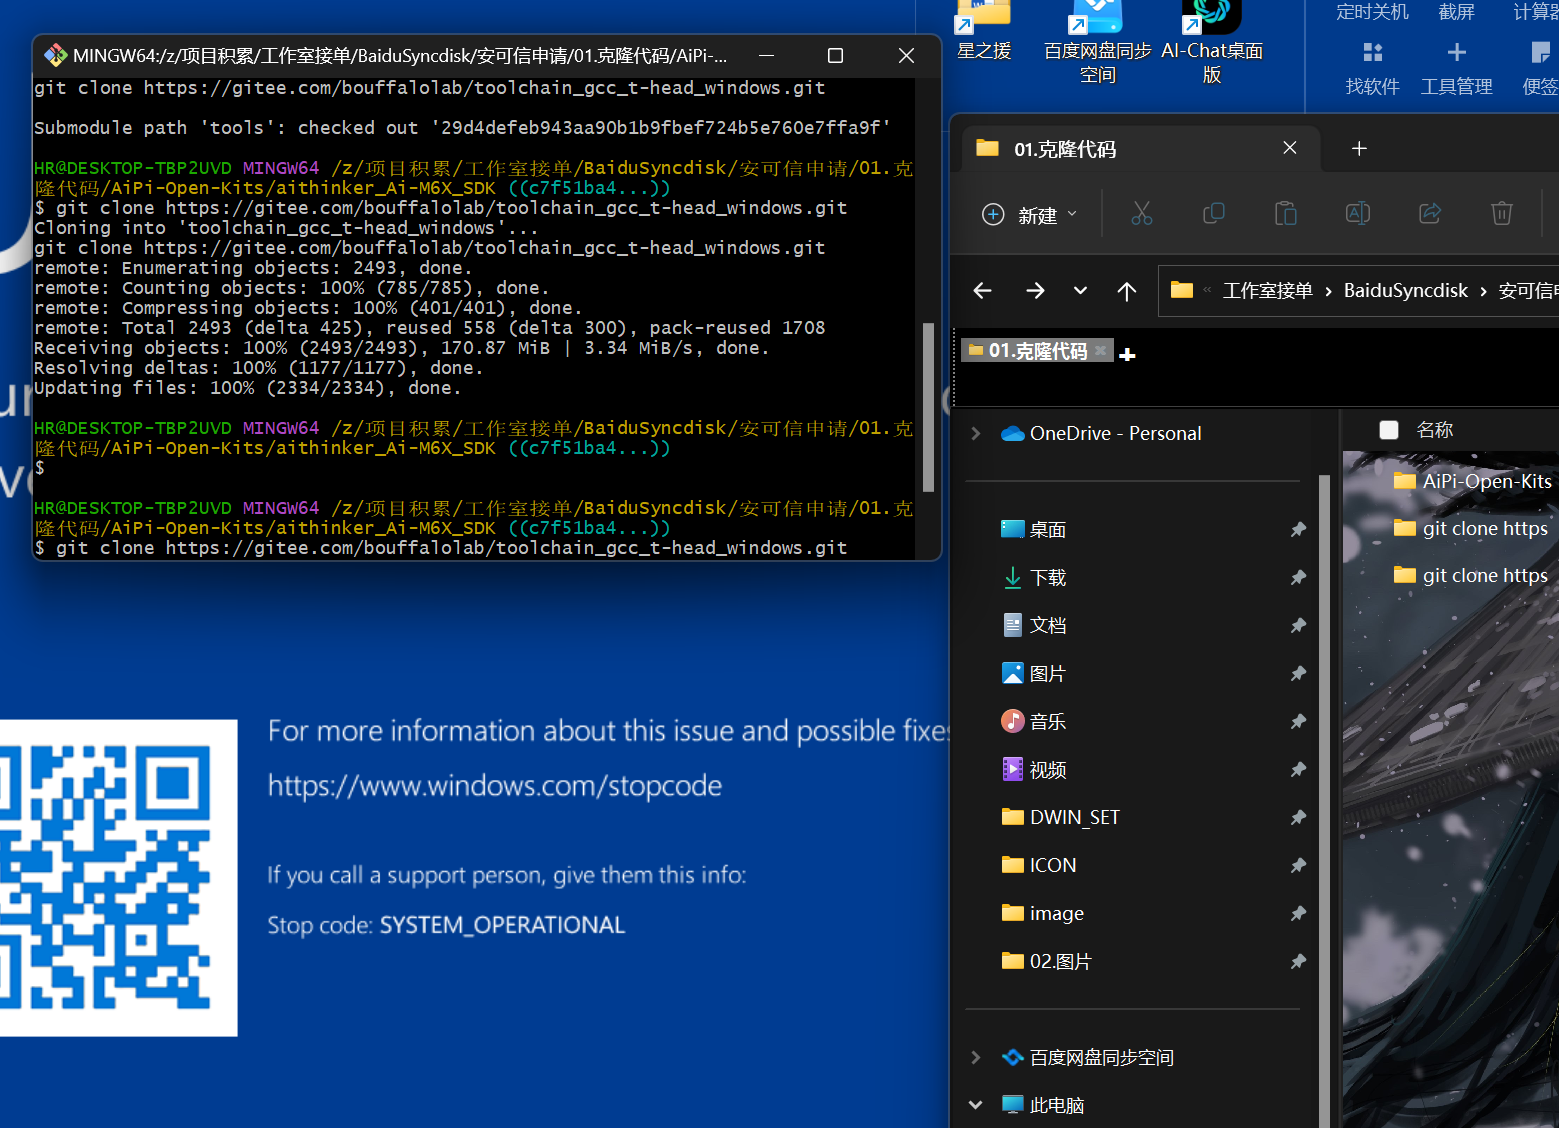Viewport: 1559px width, 1128px height.
Task: Open the 新建 new item menu
Action: click(1030, 214)
